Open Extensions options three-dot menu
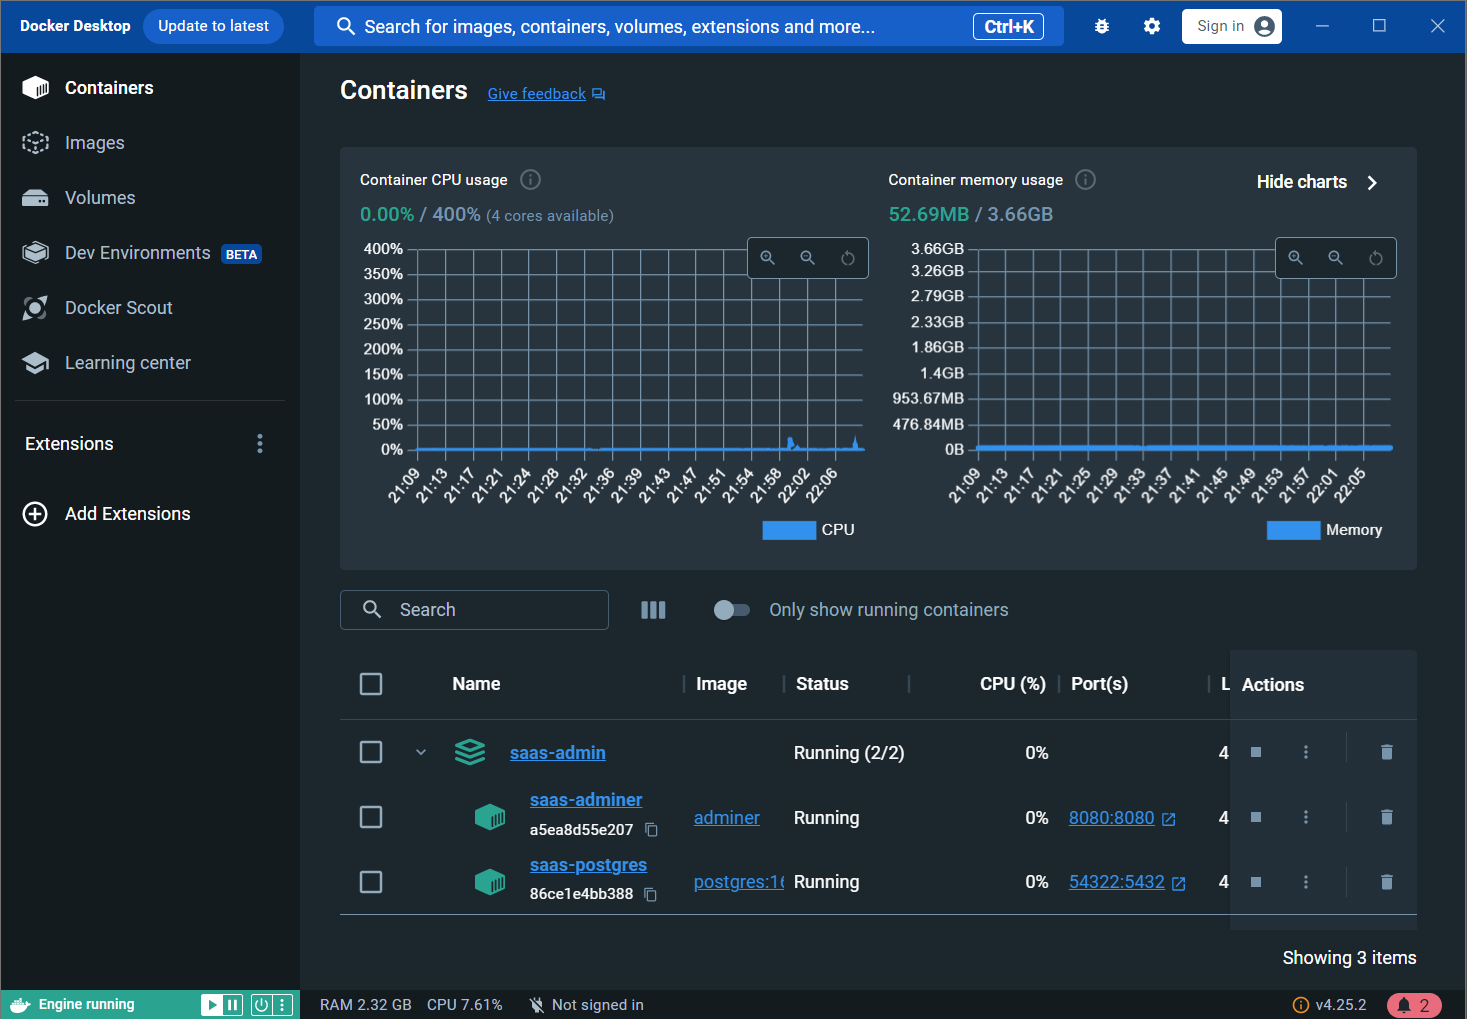This screenshot has height=1019, width=1467. 260,444
